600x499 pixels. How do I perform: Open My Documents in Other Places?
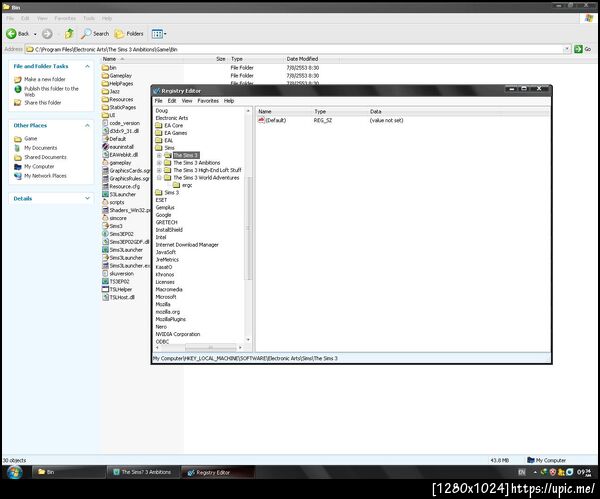pos(41,148)
